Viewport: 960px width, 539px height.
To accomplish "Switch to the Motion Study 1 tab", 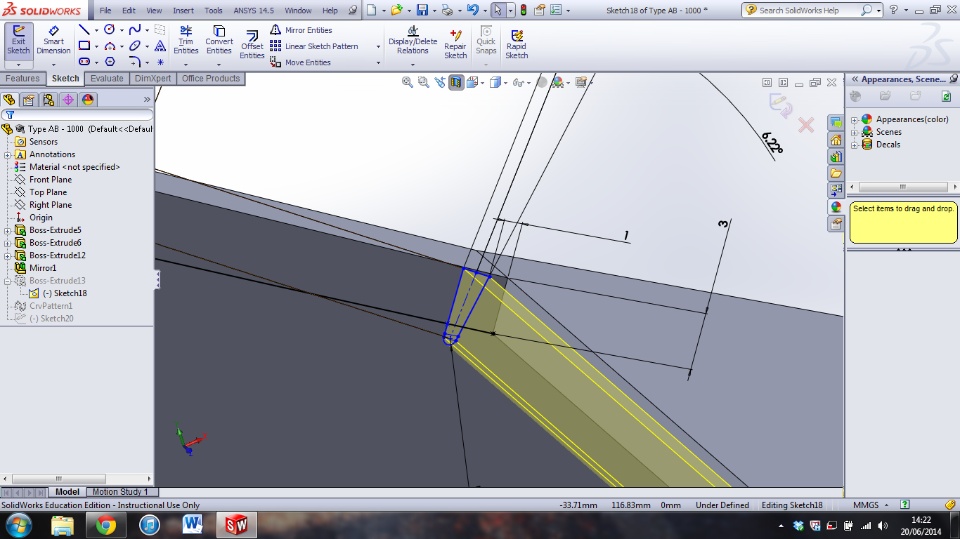I will 120,492.
